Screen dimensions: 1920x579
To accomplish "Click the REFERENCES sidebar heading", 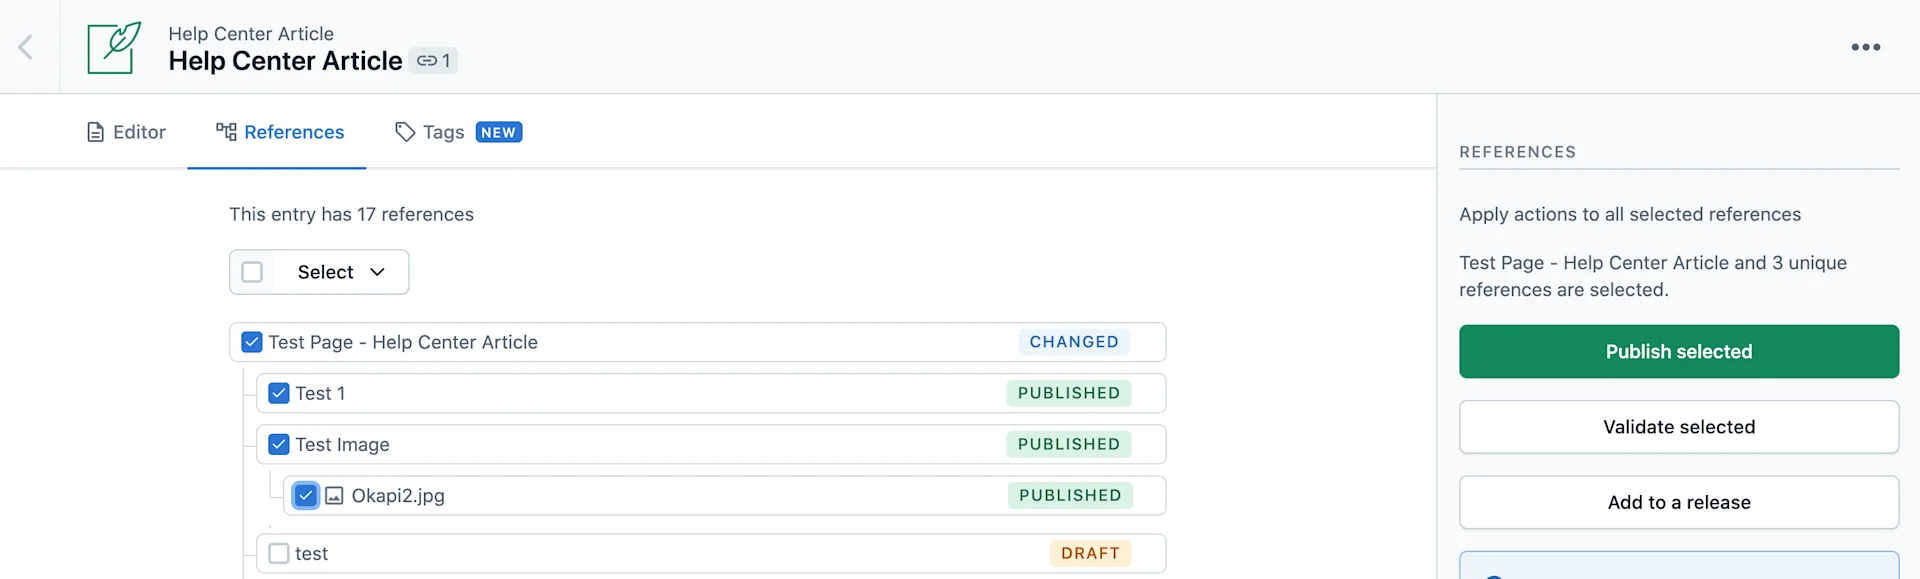I will pos(1517,152).
